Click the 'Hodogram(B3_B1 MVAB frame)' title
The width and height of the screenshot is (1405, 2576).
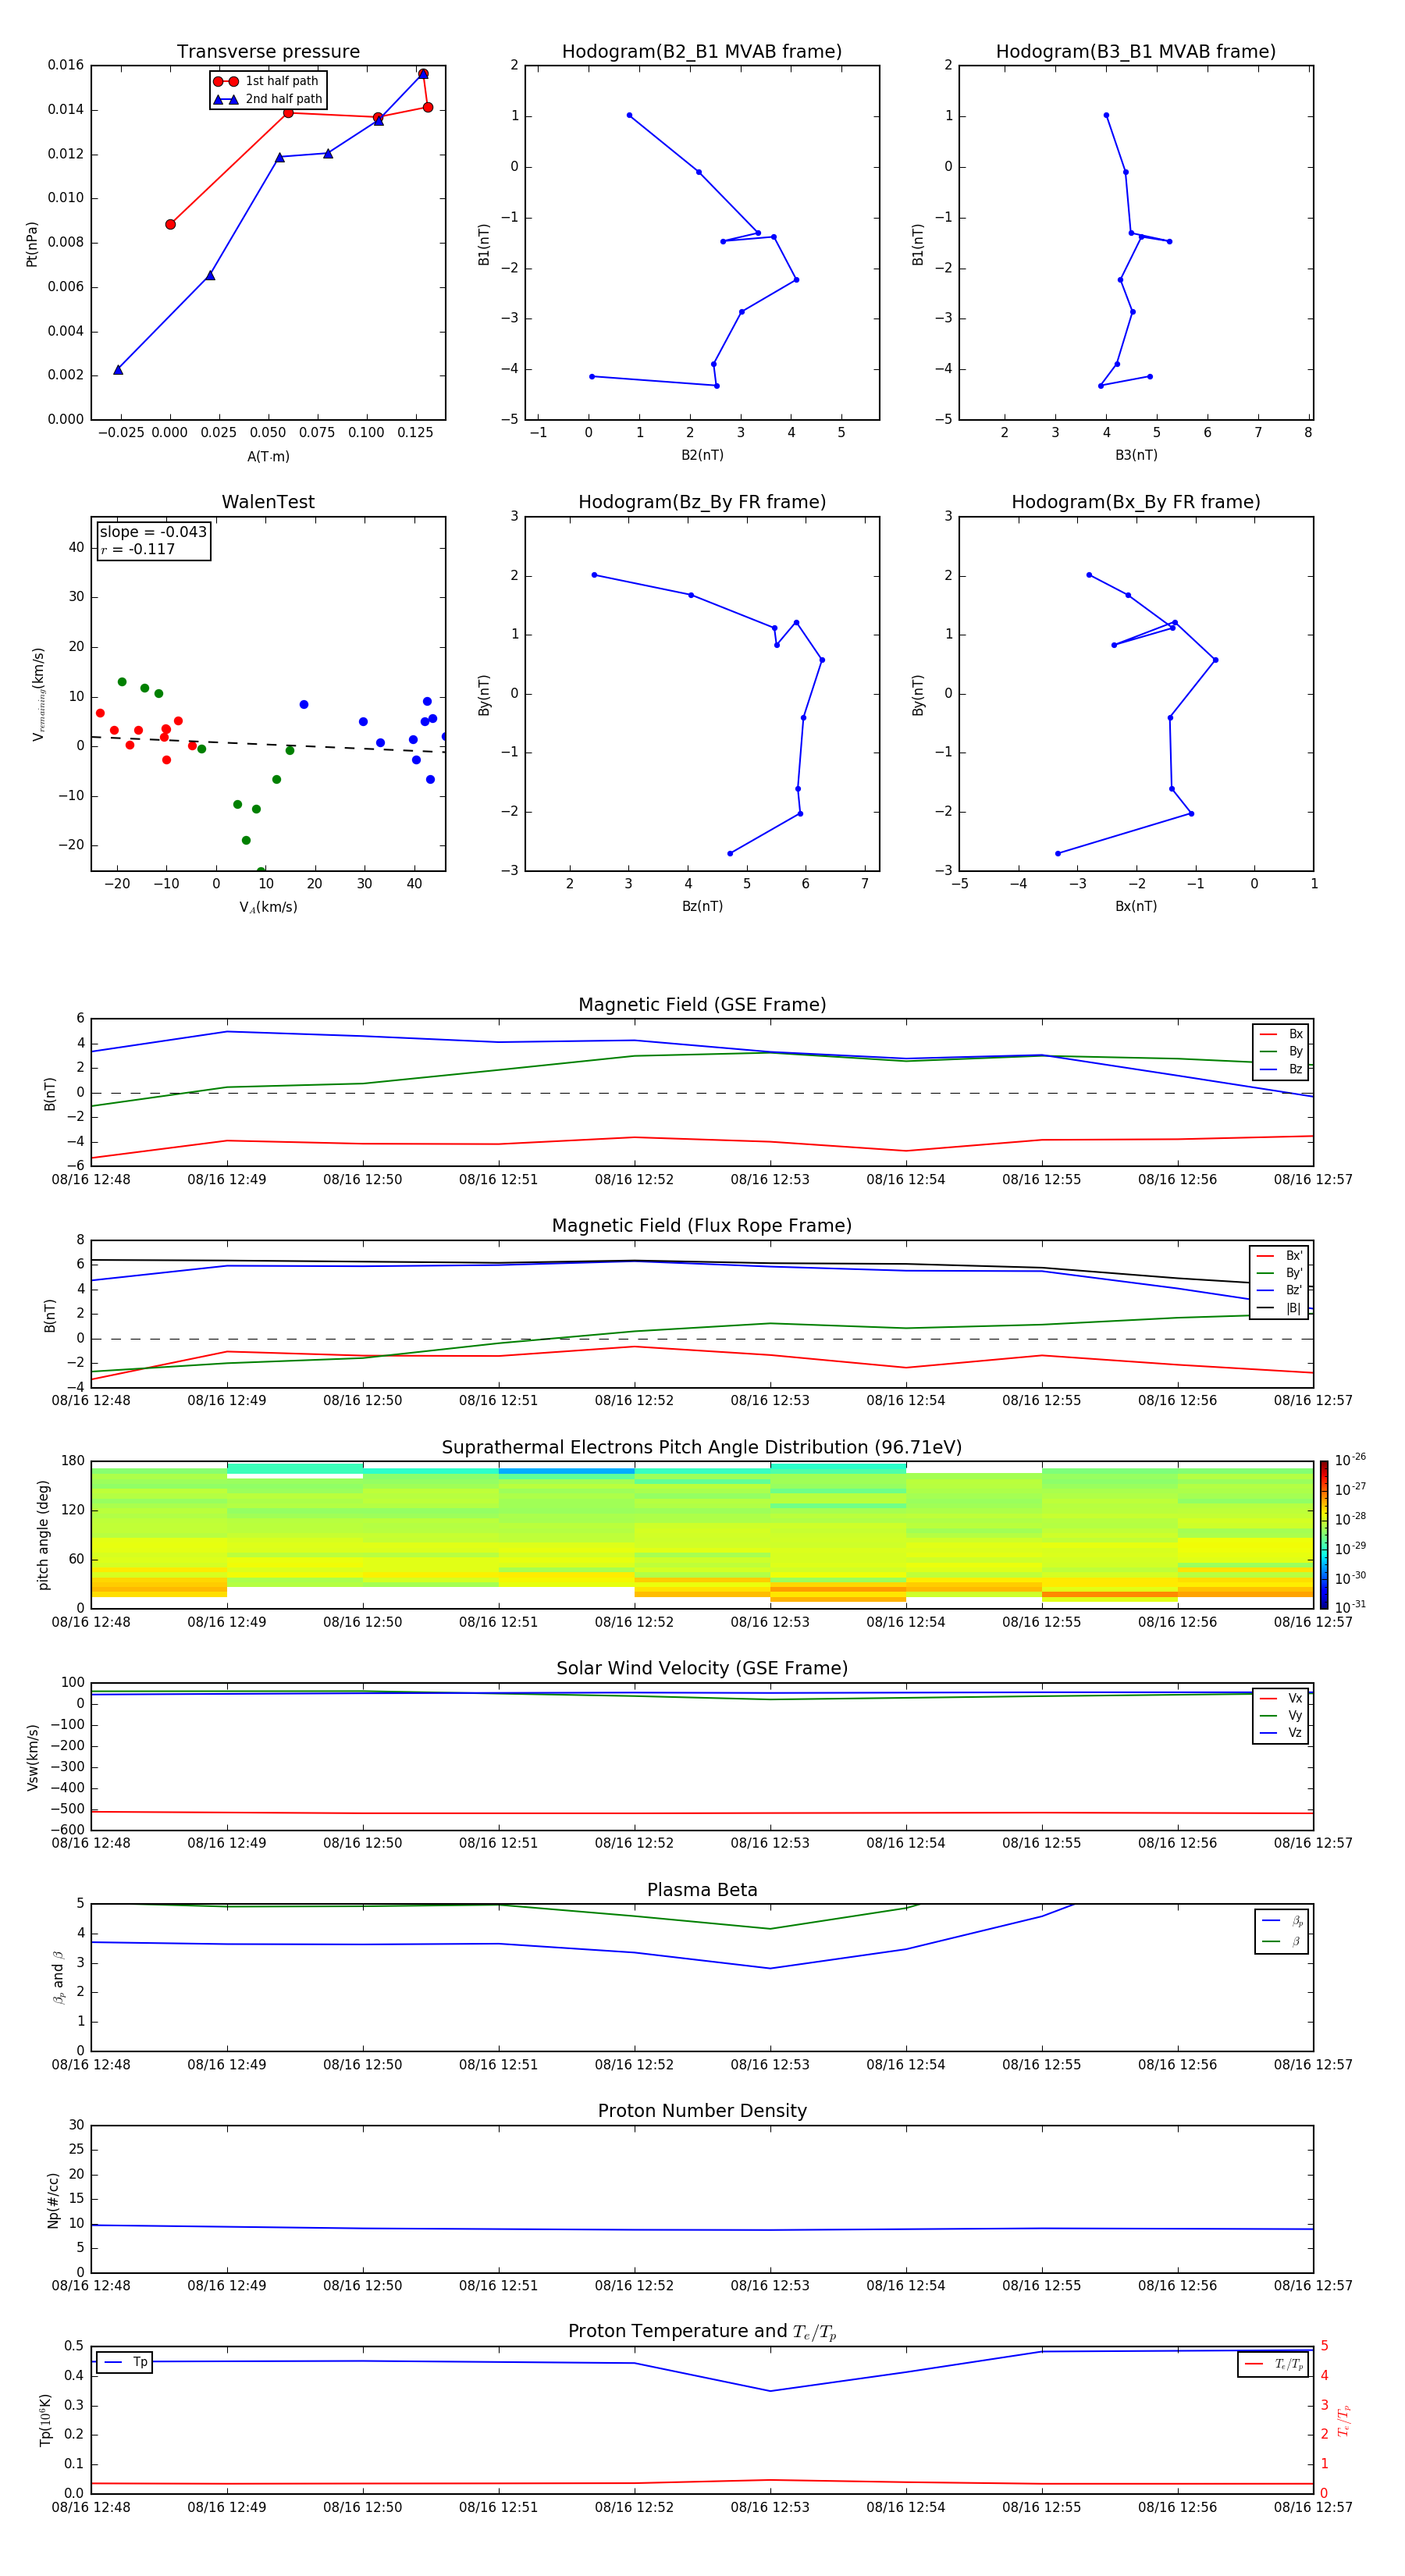pos(1136,52)
